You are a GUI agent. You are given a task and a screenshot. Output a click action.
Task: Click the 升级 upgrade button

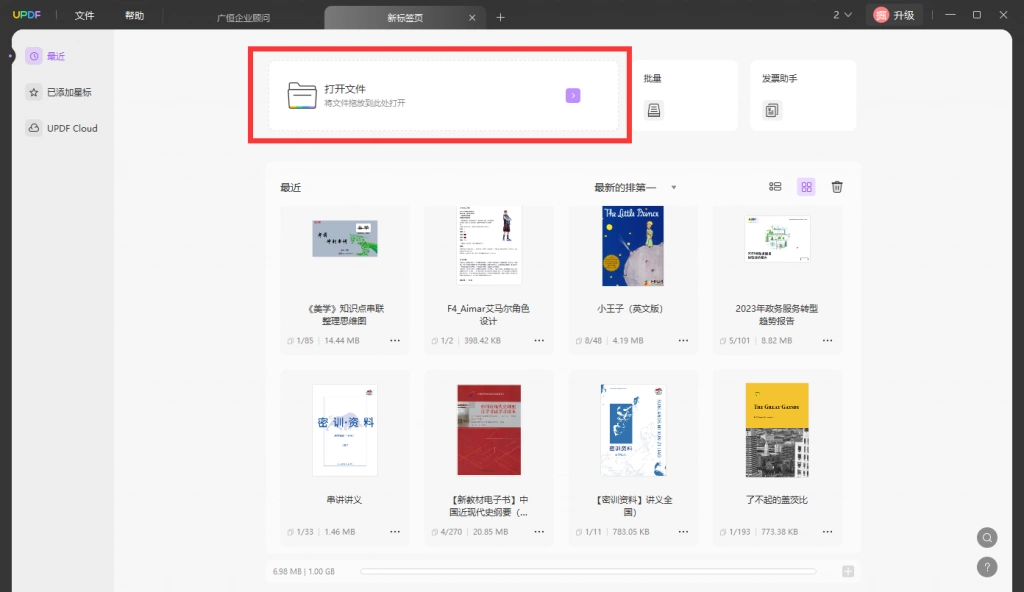[x=894, y=15]
